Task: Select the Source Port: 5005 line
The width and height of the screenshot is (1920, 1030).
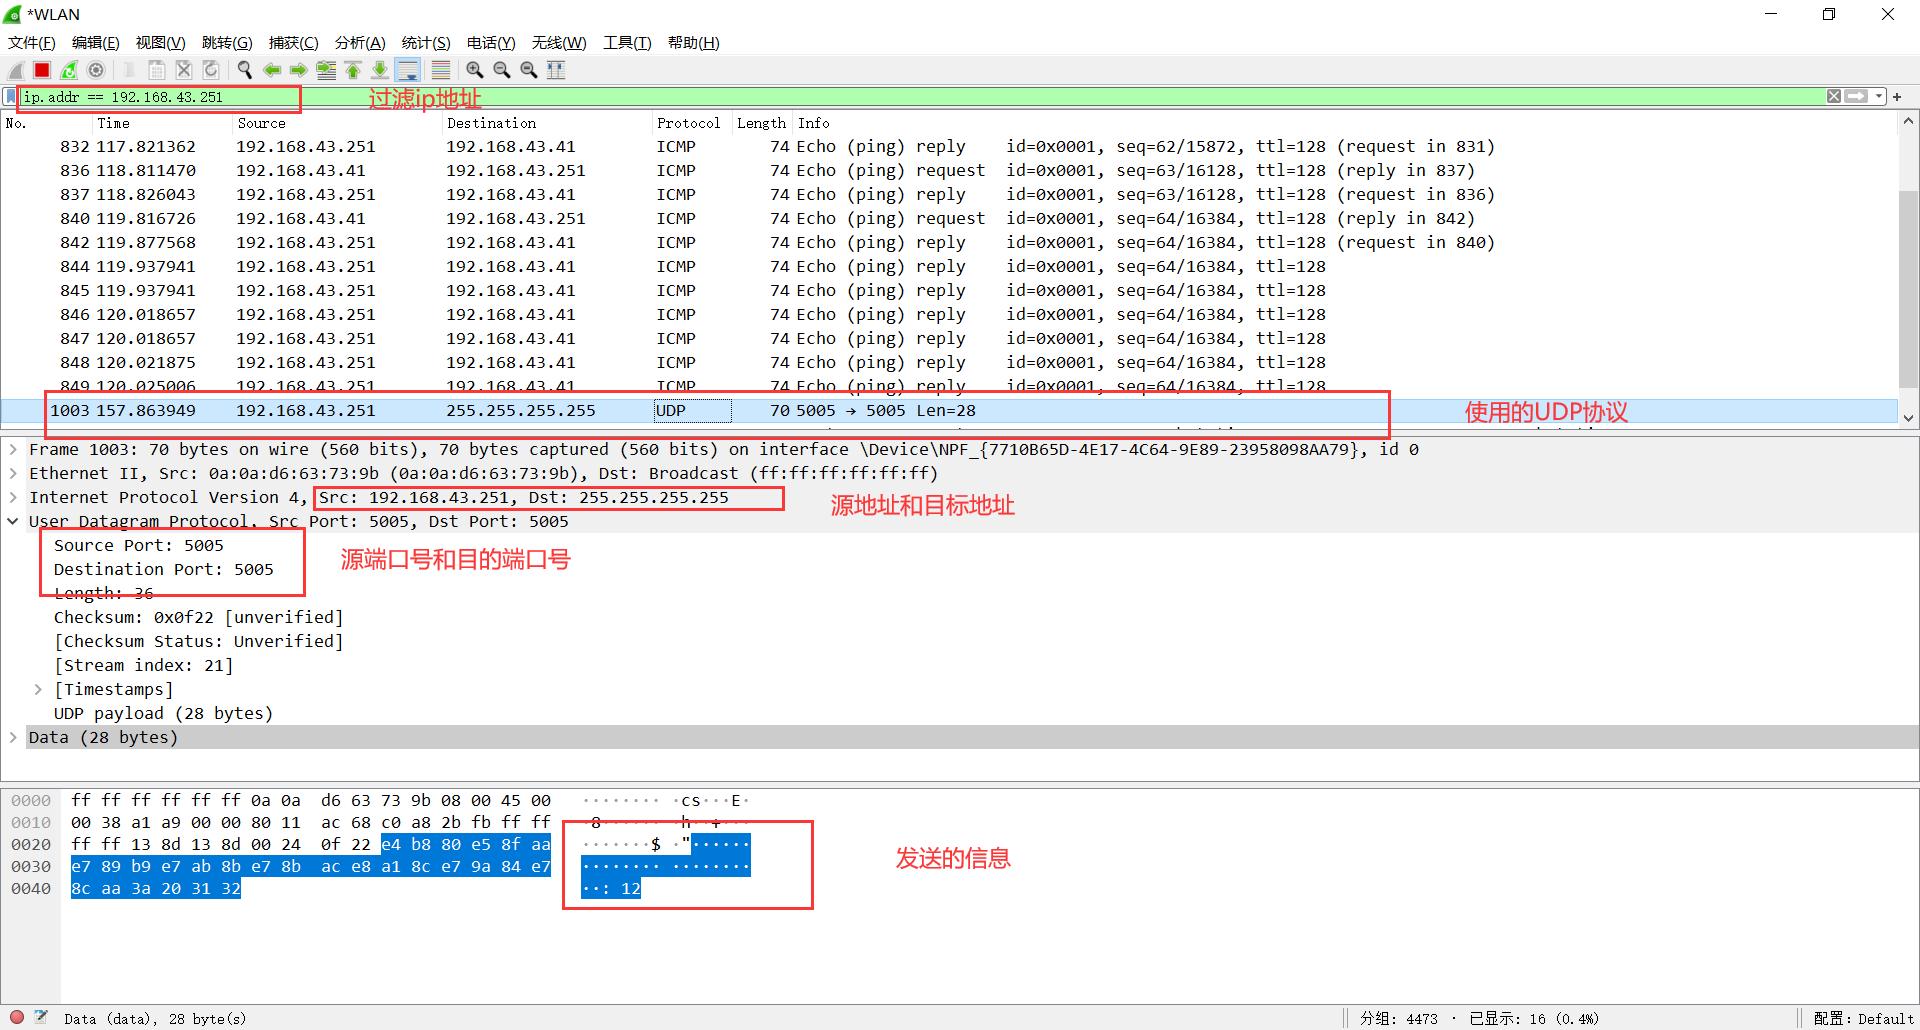Action: coord(139,546)
